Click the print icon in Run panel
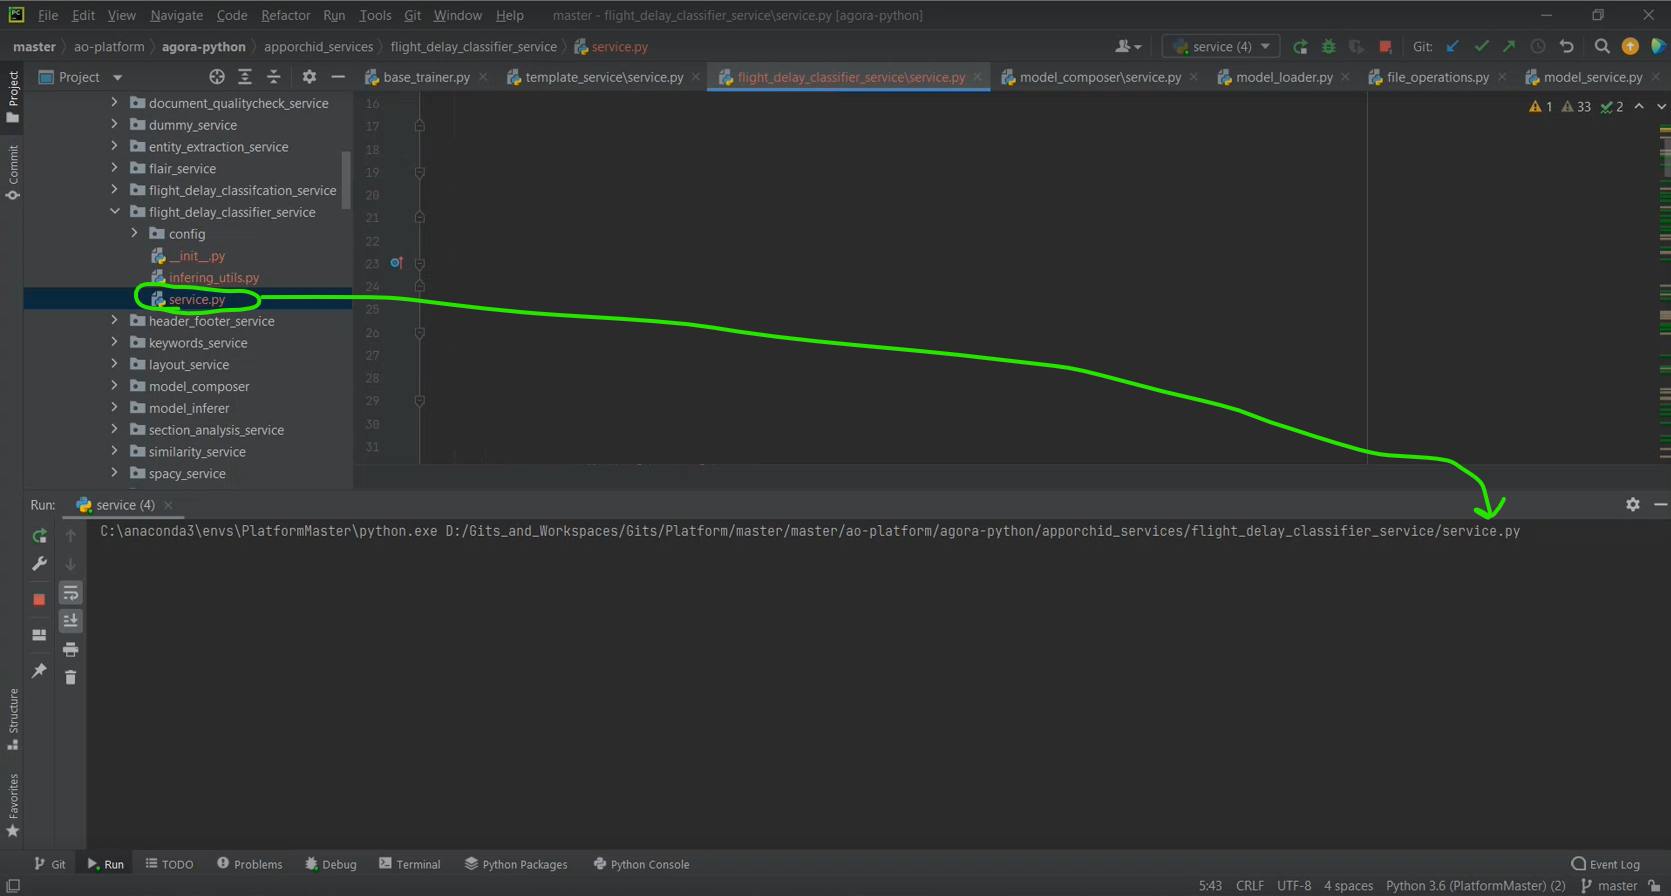The height and width of the screenshot is (896, 1671). coord(70,650)
